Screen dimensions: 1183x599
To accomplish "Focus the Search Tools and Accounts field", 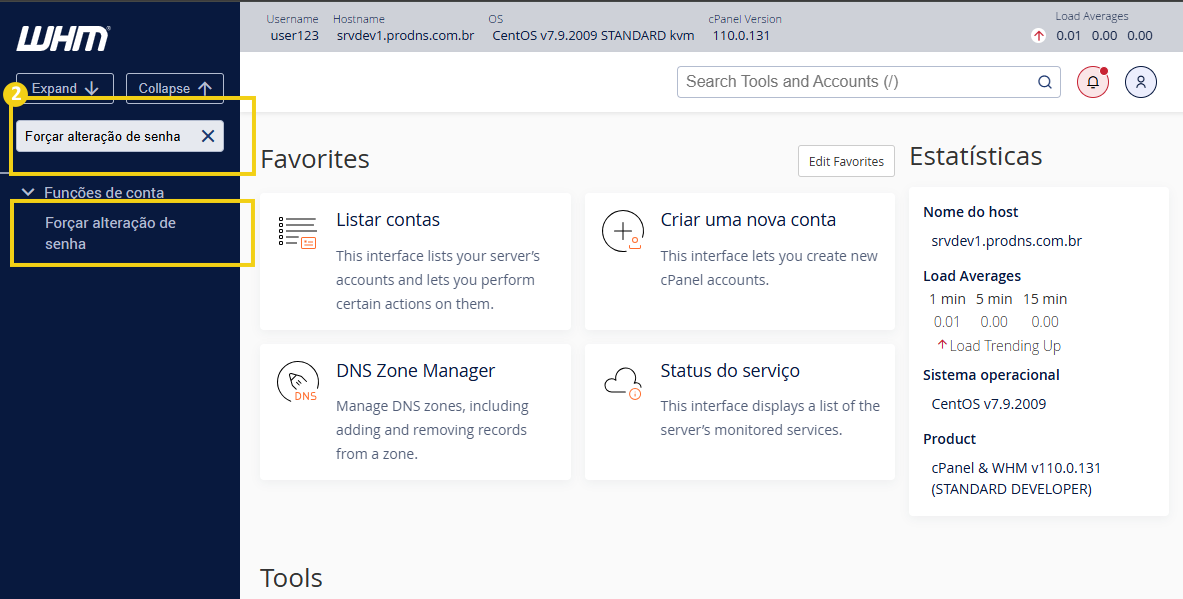I will pyautogui.click(x=869, y=82).
